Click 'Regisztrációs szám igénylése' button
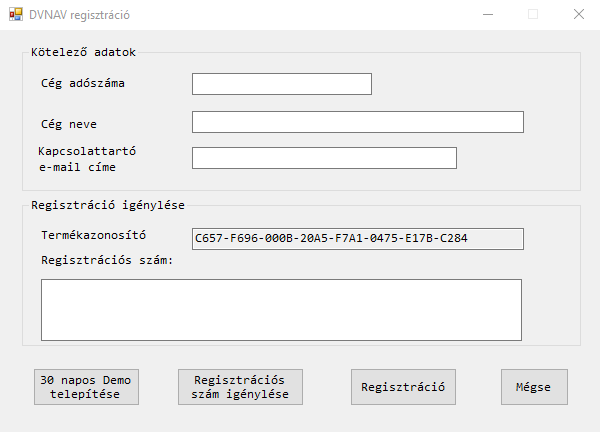Viewport: 600px width, 432px height. pyautogui.click(x=240, y=387)
